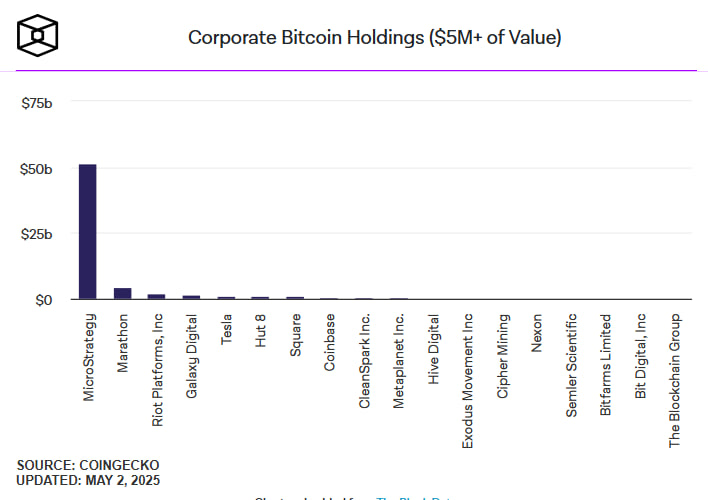The image size is (708, 500).
Task: Select the MicroStrategy bar
Action: click(88, 232)
